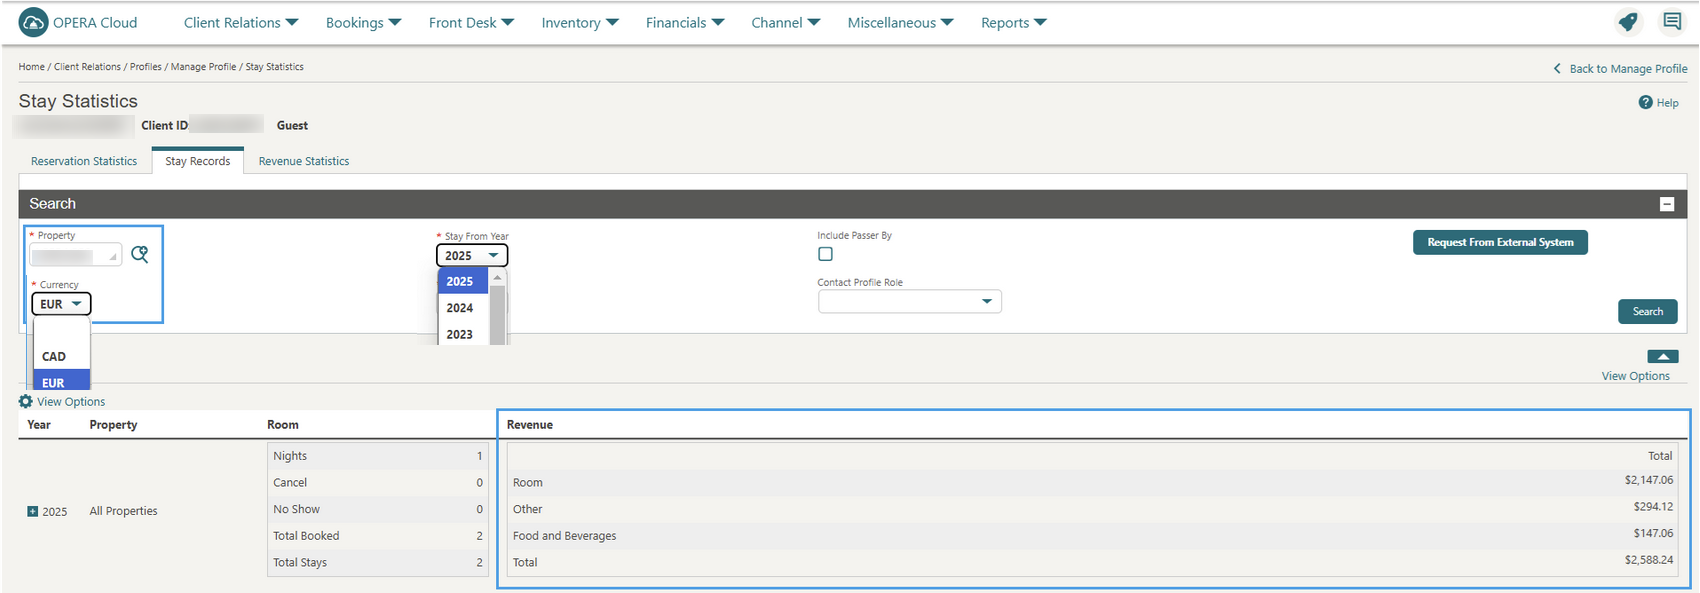This screenshot has width=1700, height=593.
Task: Click the Revenue column header
Action: (x=530, y=425)
